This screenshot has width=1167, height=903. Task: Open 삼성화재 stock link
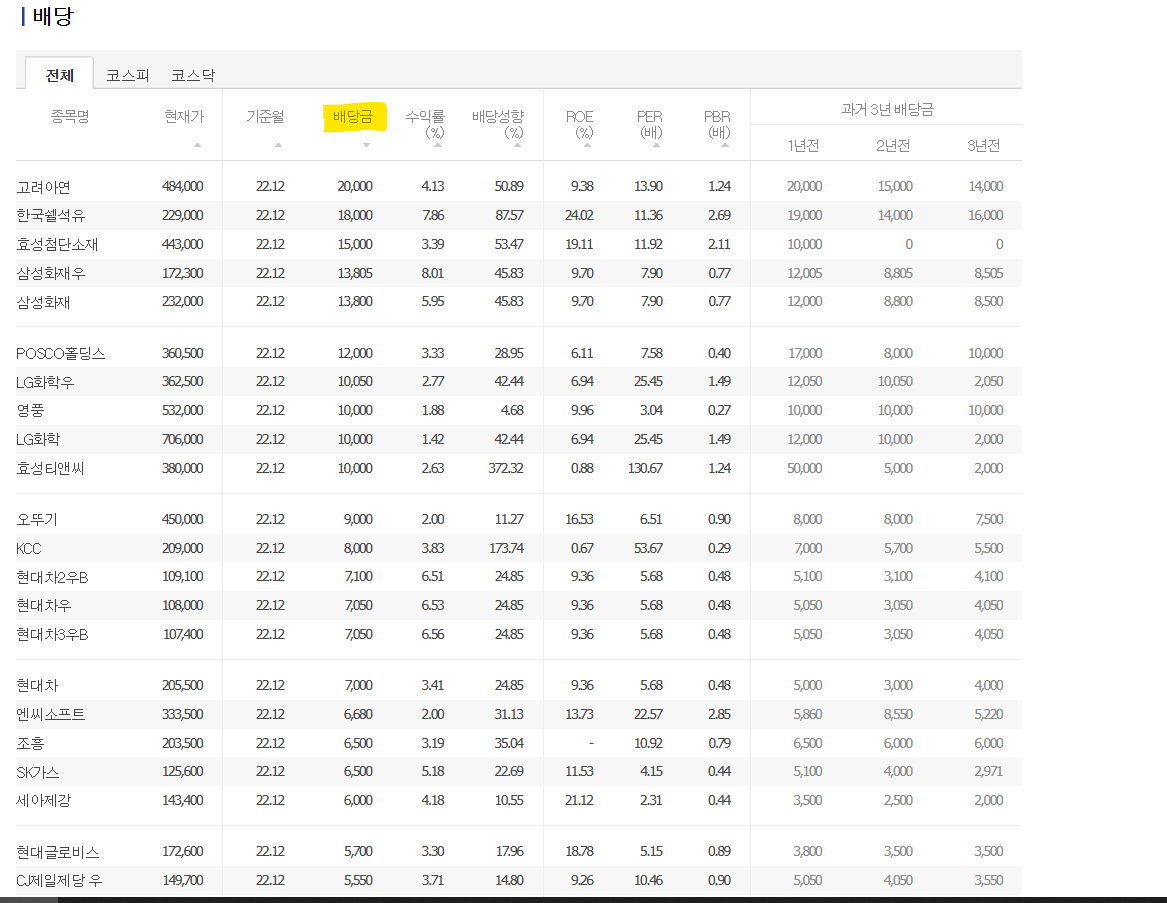coord(43,302)
